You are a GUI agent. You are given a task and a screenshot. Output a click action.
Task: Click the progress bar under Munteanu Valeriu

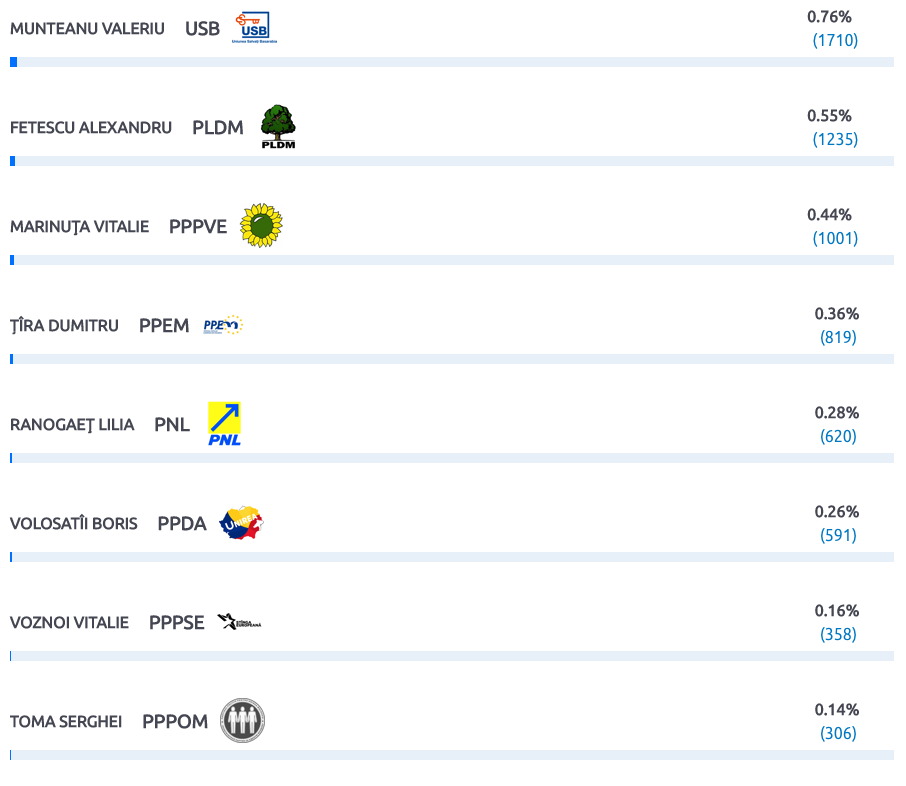[452, 62]
